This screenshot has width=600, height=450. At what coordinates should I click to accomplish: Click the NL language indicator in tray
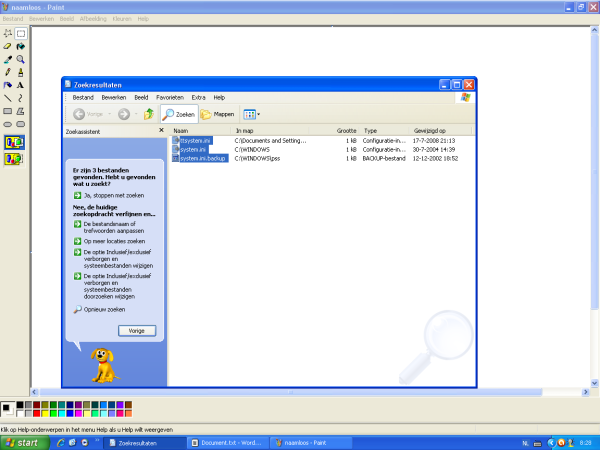[525, 443]
